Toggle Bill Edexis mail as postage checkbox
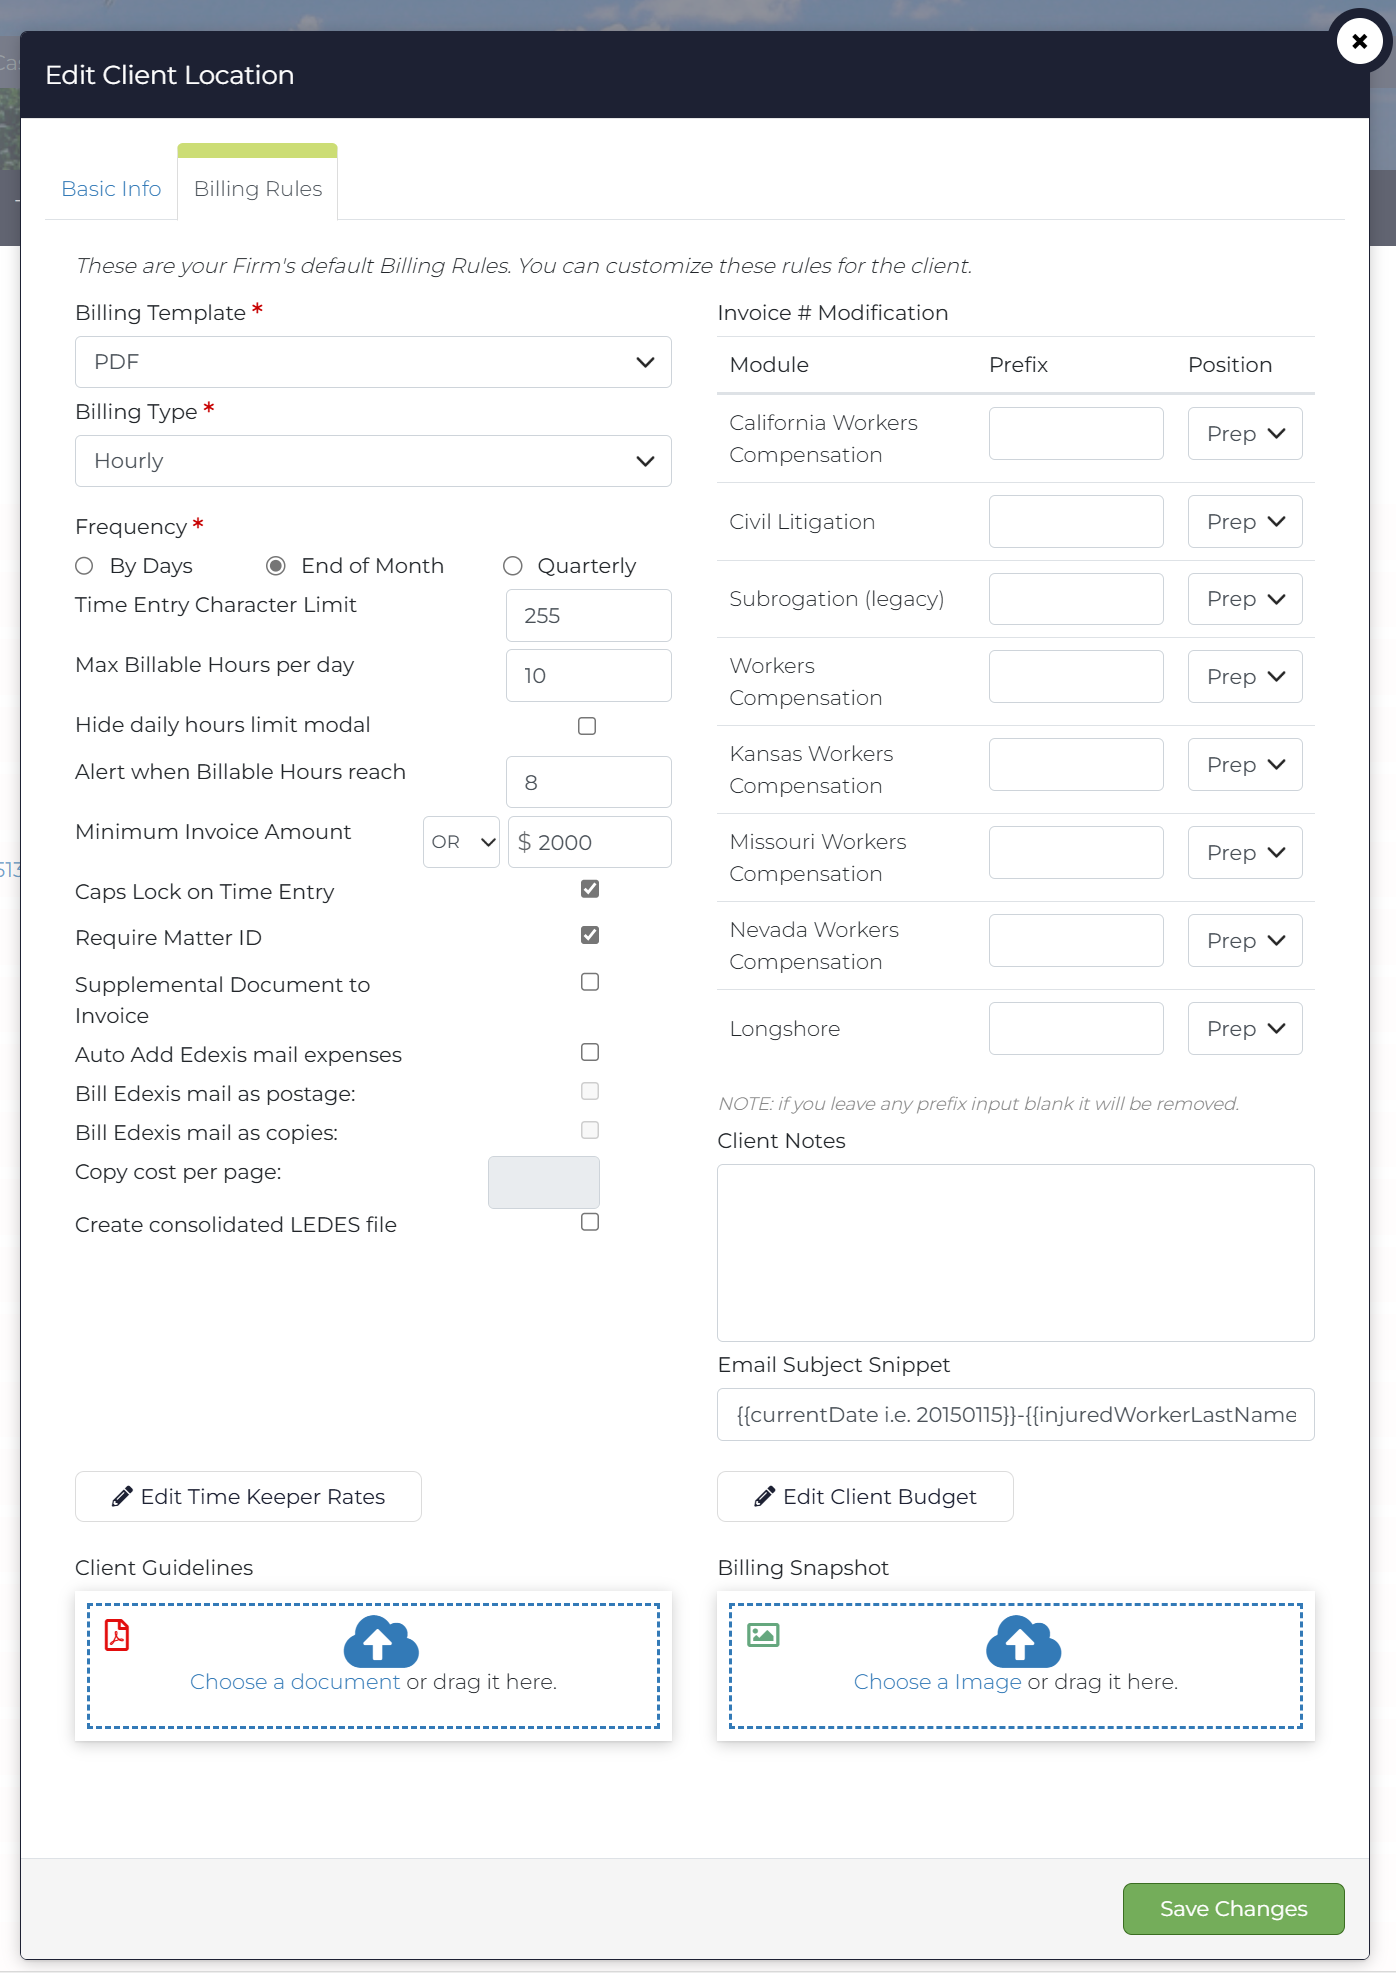Image resolution: width=1396 pixels, height=1973 pixels. pyautogui.click(x=590, y=1091)
